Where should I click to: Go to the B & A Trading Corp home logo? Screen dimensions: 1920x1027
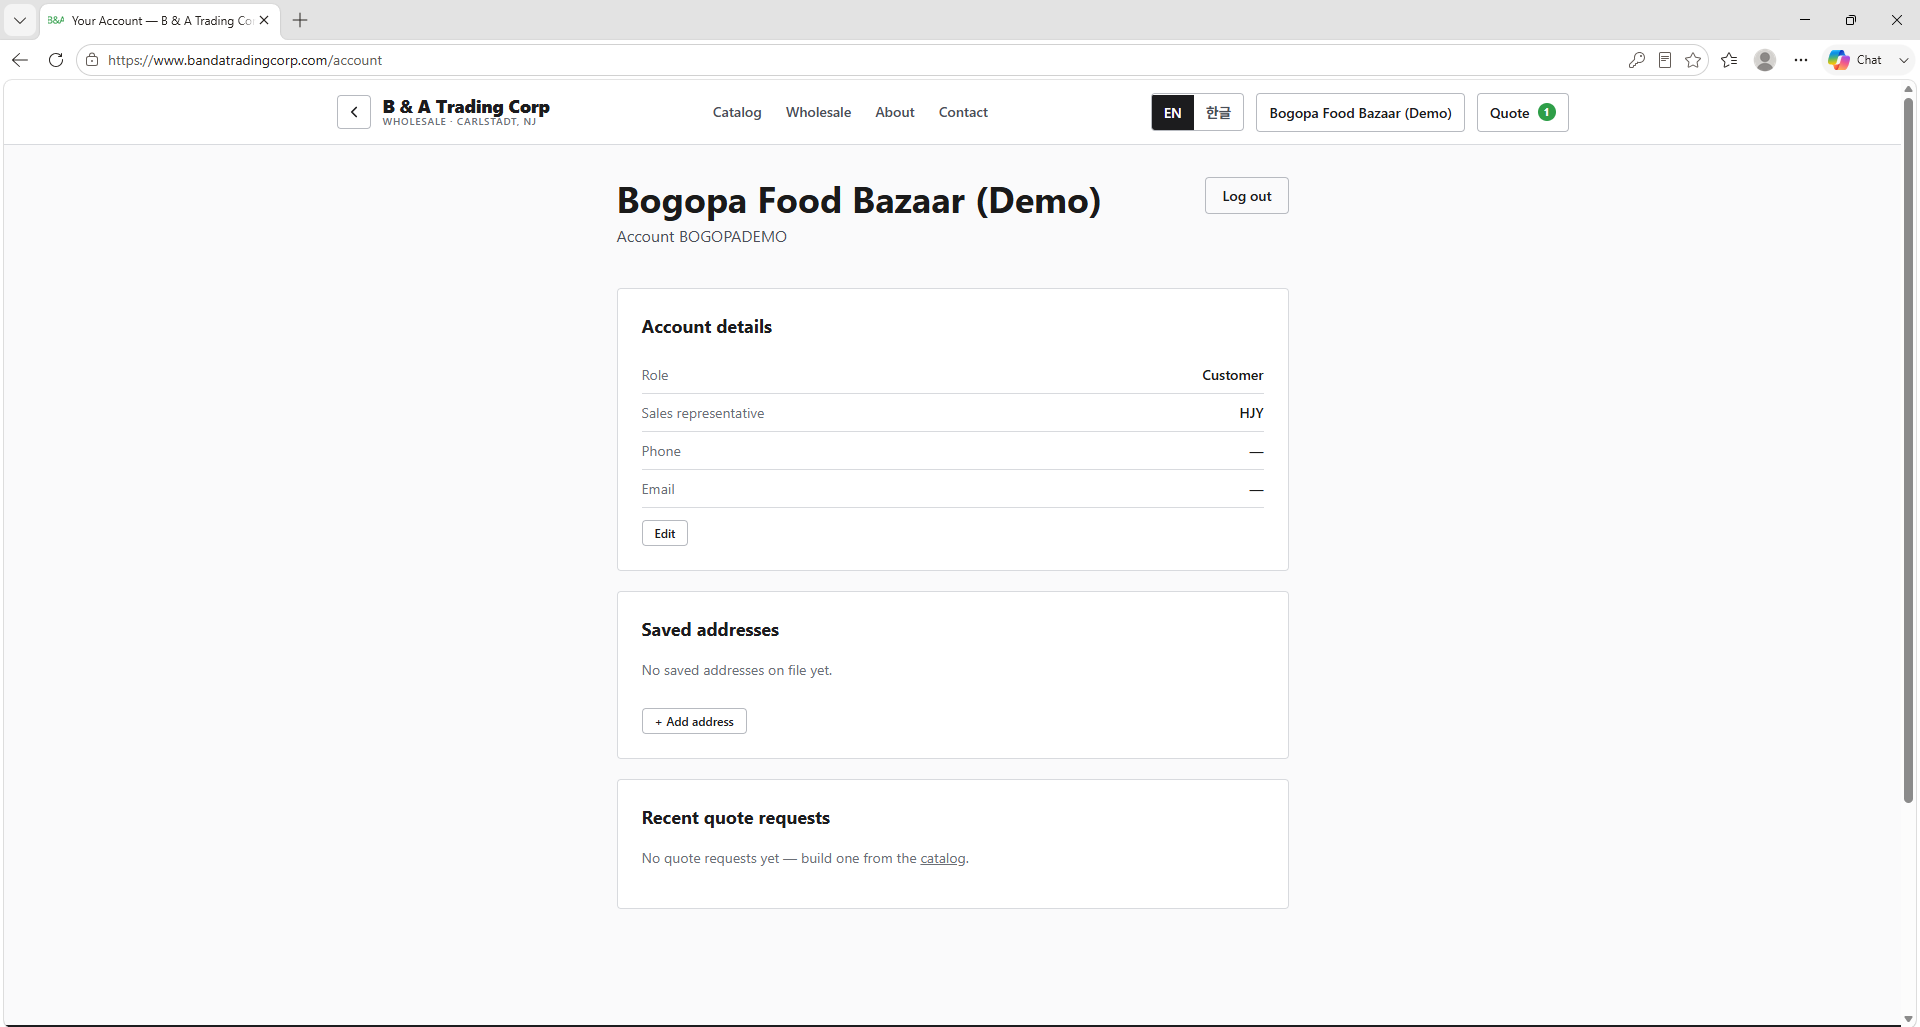point(466,112)
